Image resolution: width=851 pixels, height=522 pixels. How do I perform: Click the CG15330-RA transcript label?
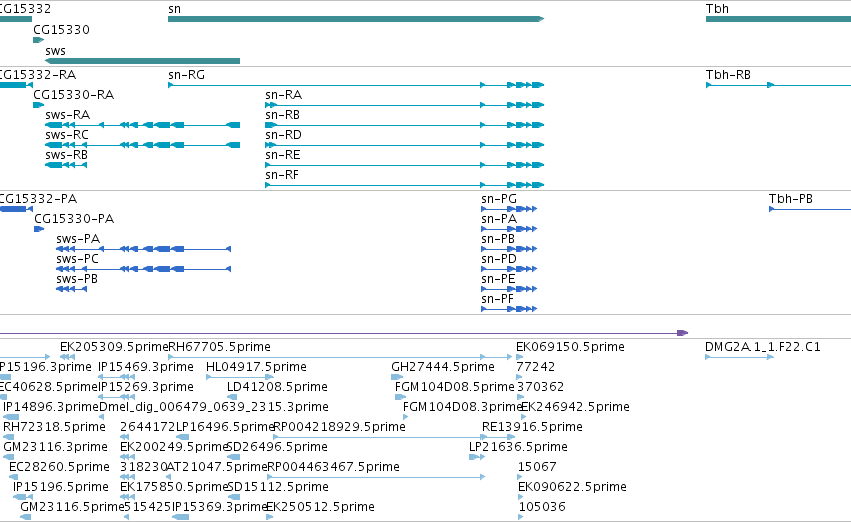coord(73,95)
